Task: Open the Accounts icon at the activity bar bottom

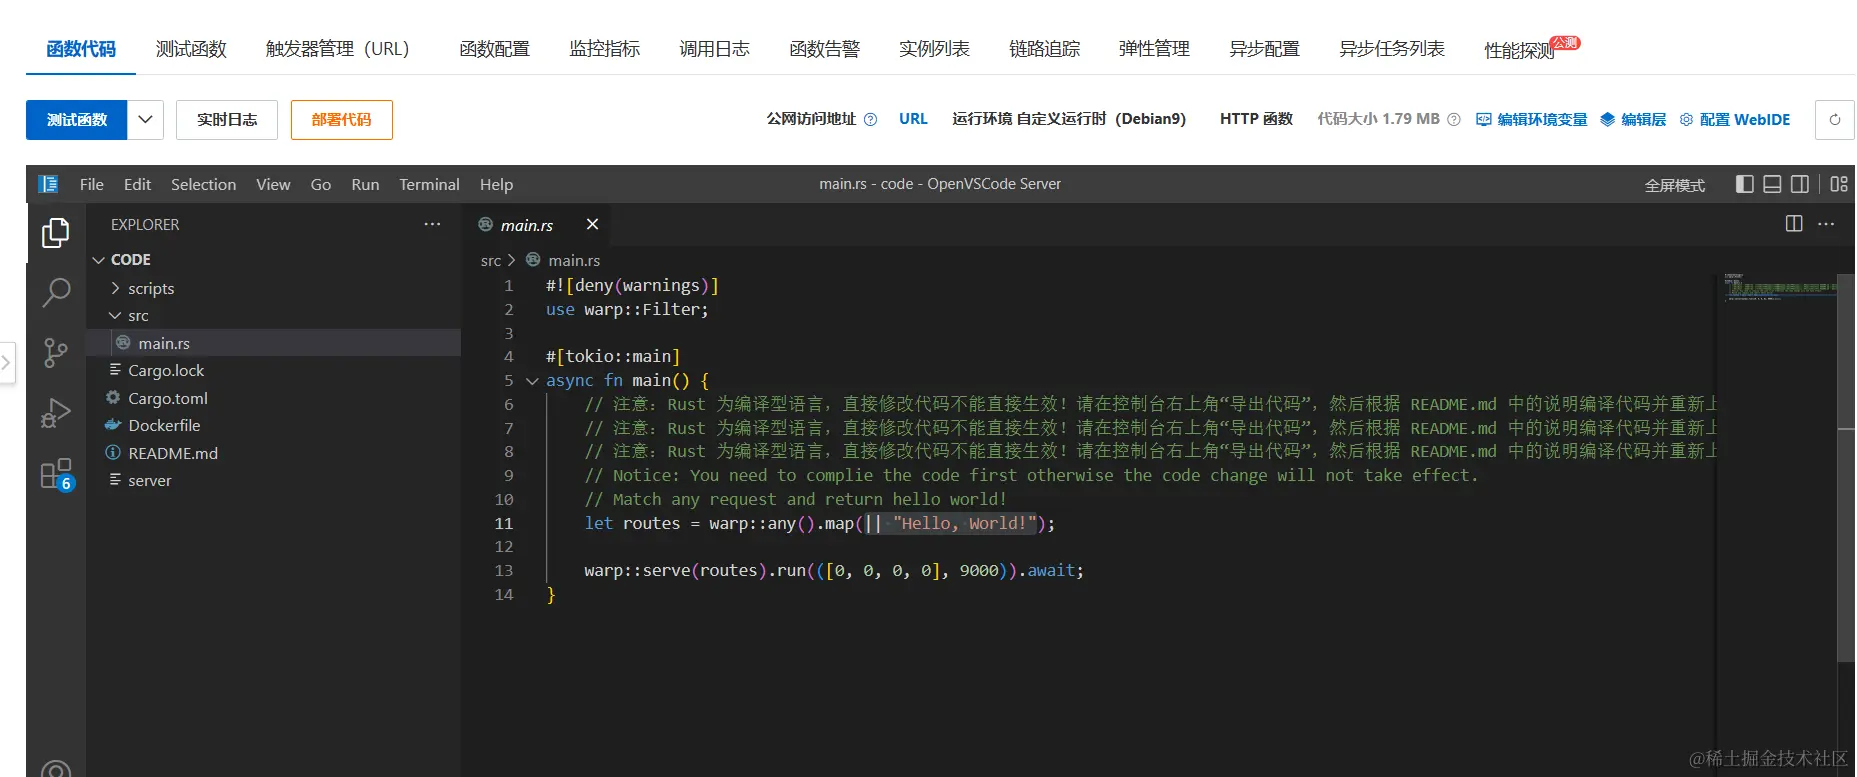Action: point(56,769)
